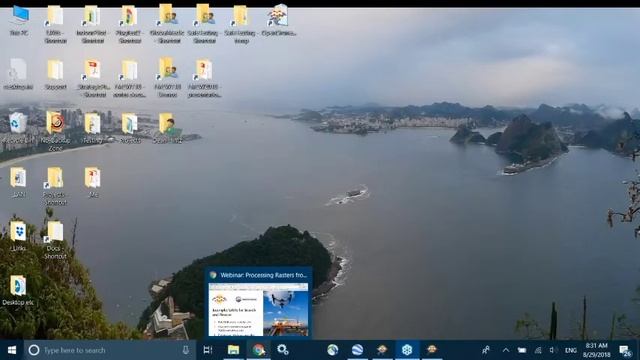640x360 pixels.
Task: Switch to the snowflake app on taskbar
Action: 407,350
